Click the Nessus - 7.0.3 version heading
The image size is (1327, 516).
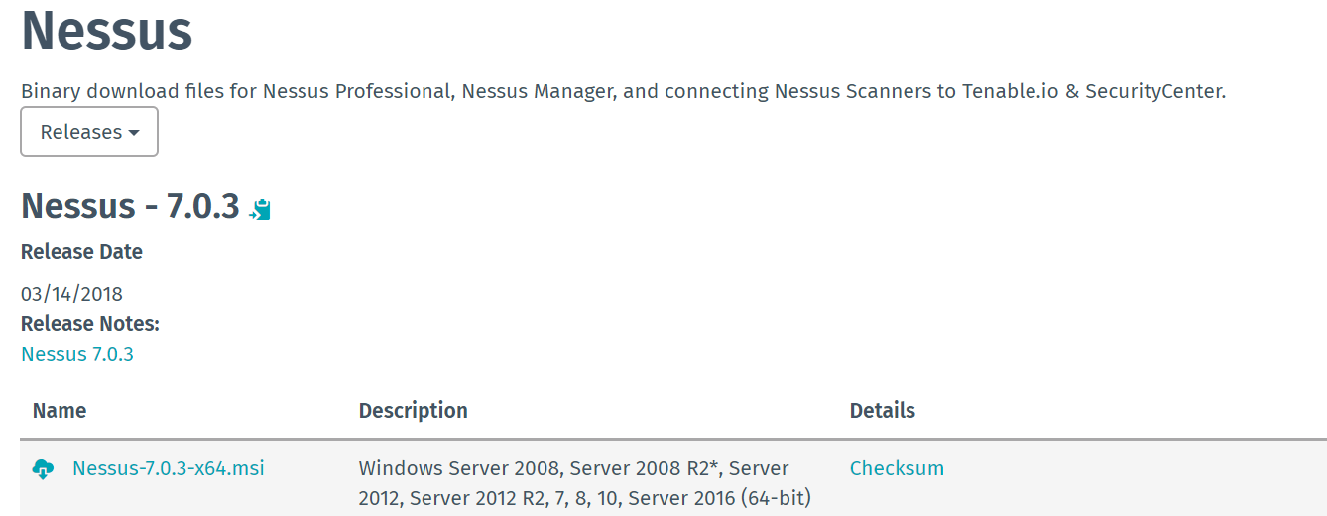point(130,206)
